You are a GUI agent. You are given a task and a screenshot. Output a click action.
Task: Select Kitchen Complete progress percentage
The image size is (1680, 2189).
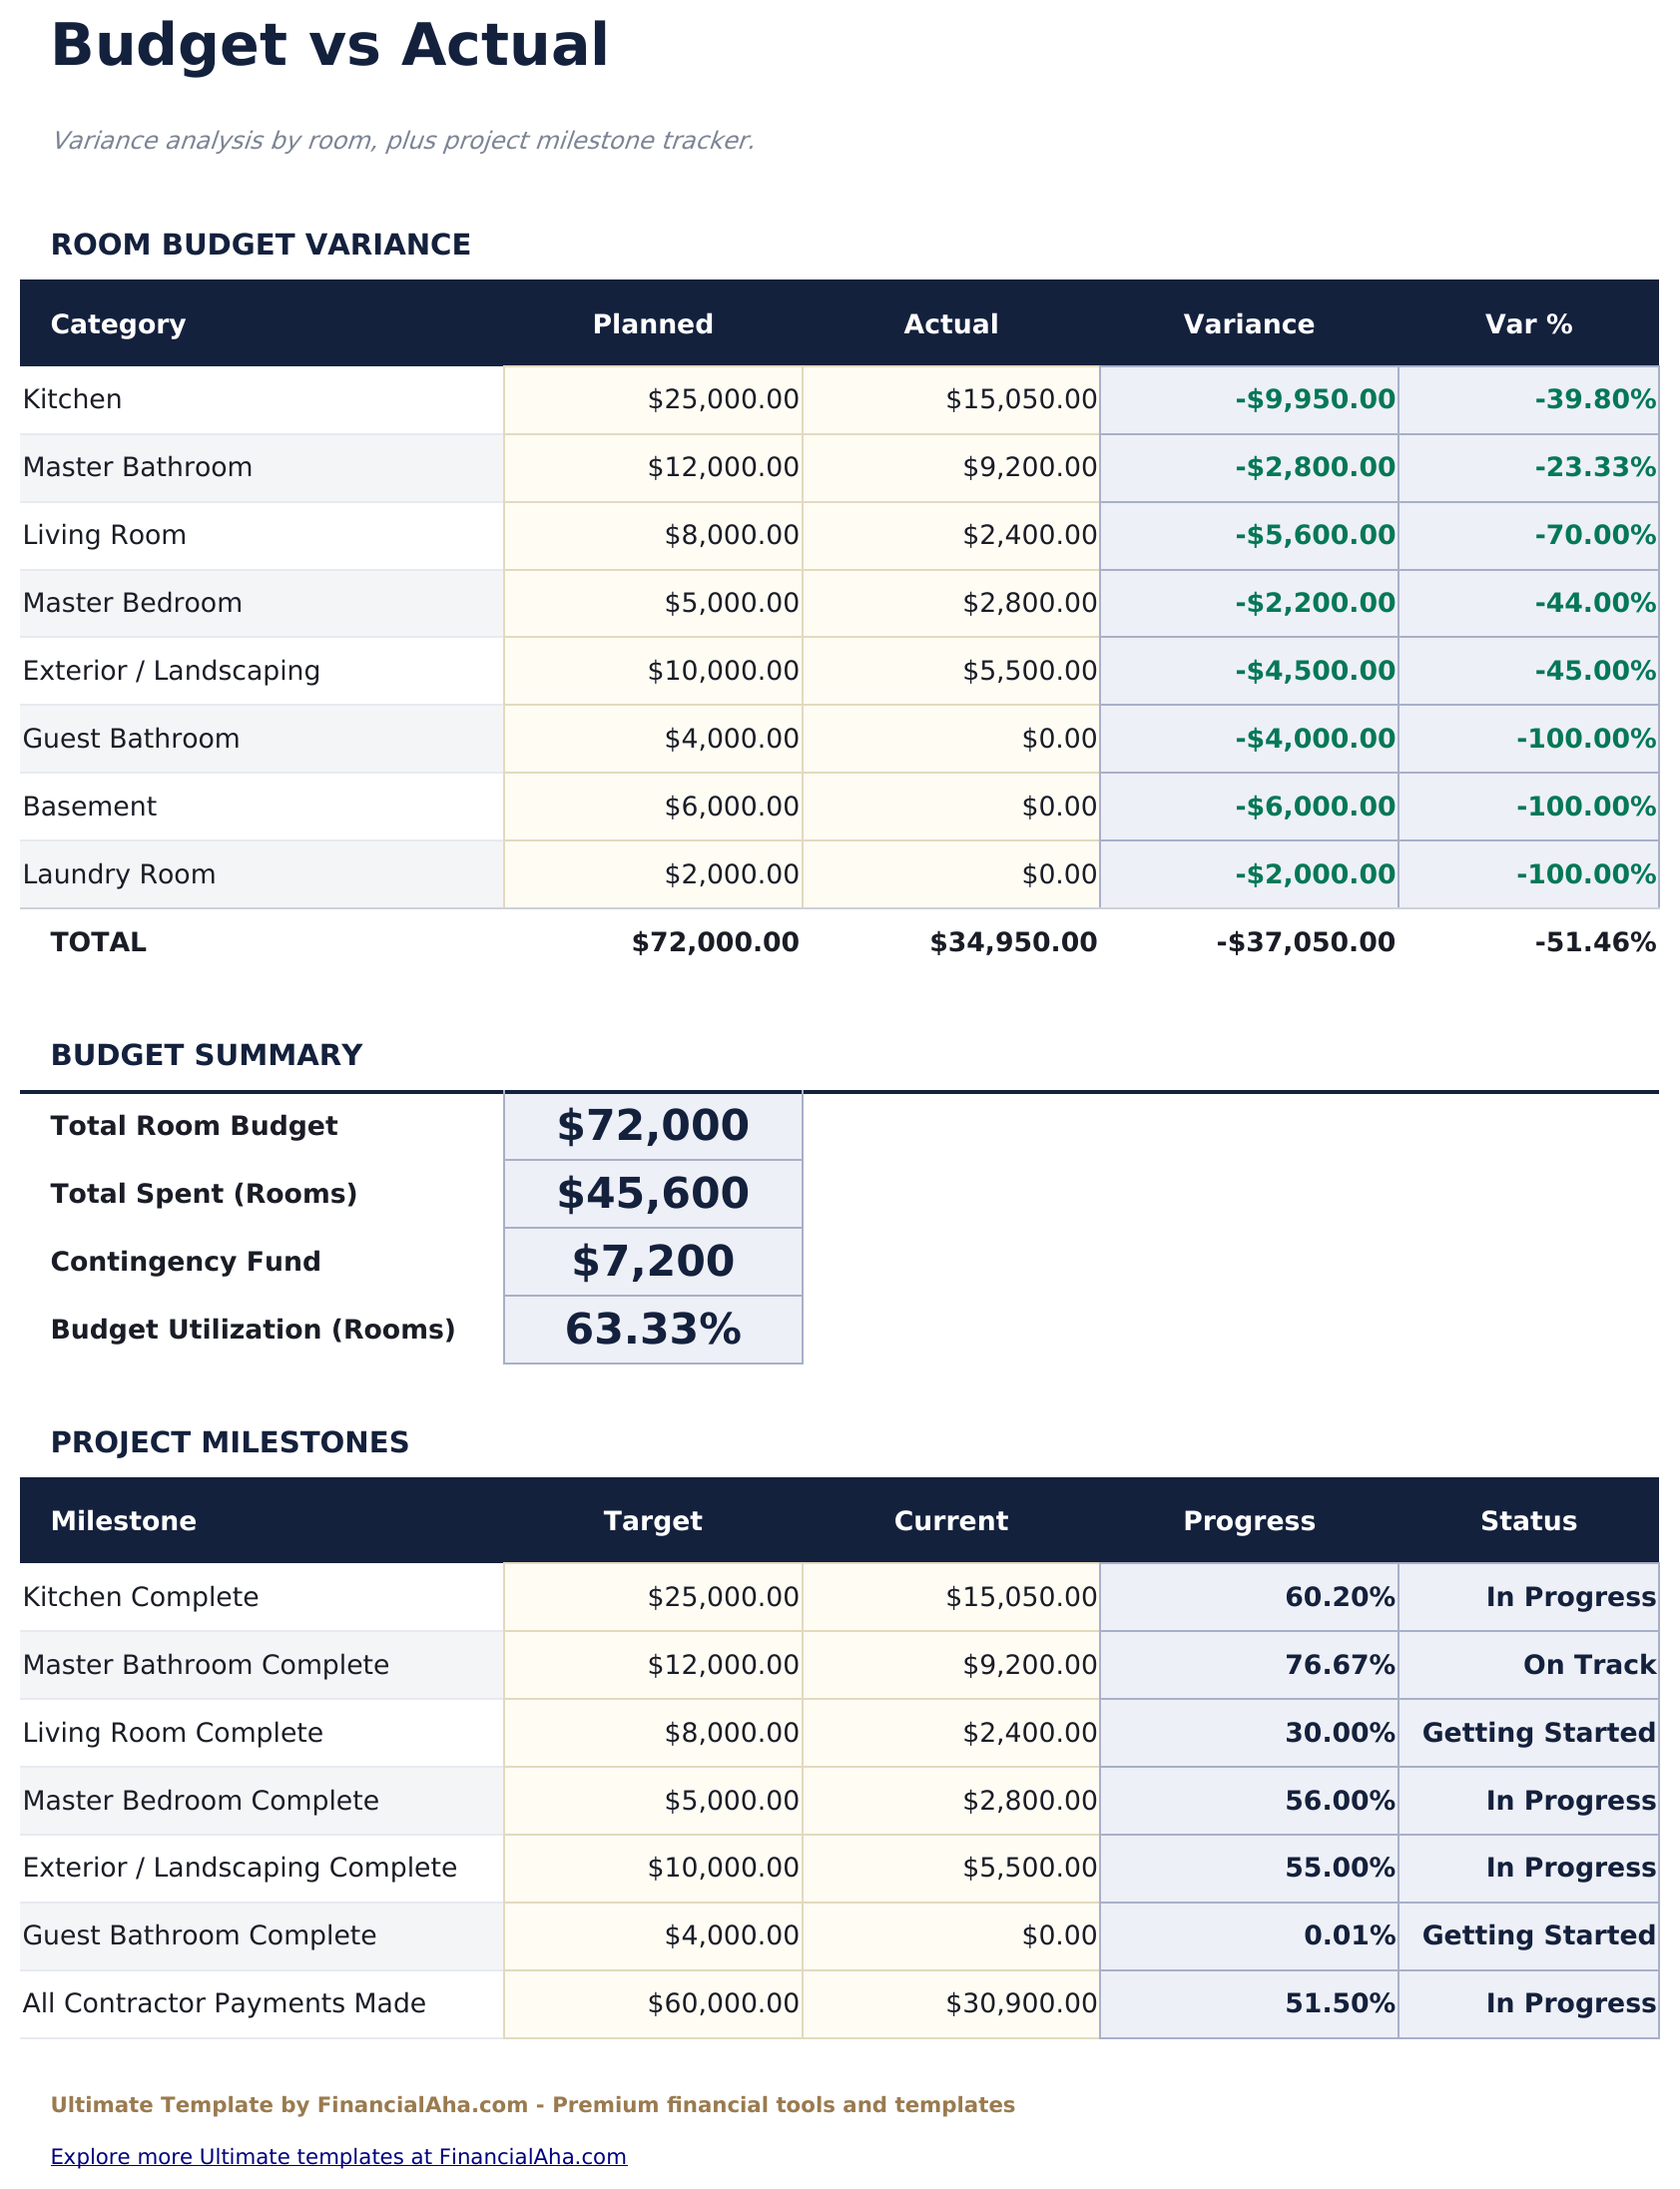[1248, 1597]
